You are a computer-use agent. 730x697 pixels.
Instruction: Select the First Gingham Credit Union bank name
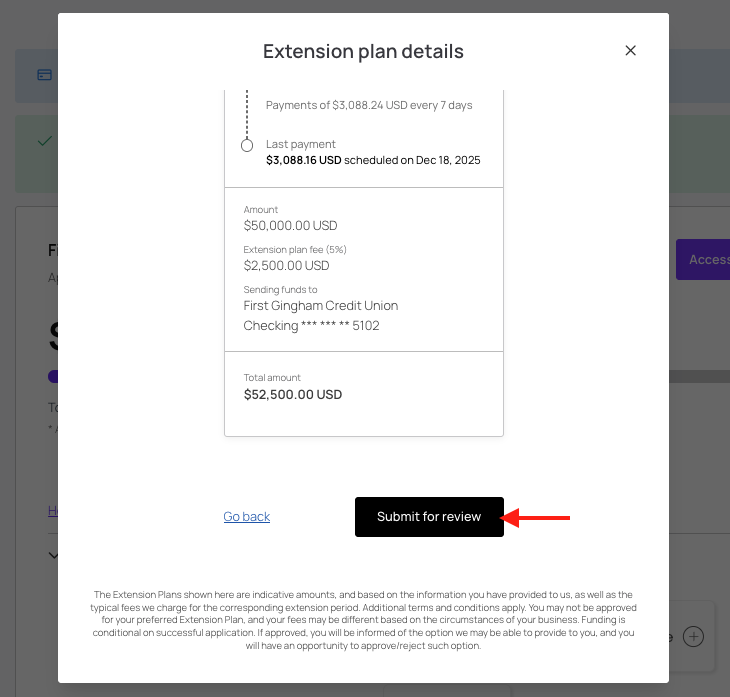tap(321, 305)
